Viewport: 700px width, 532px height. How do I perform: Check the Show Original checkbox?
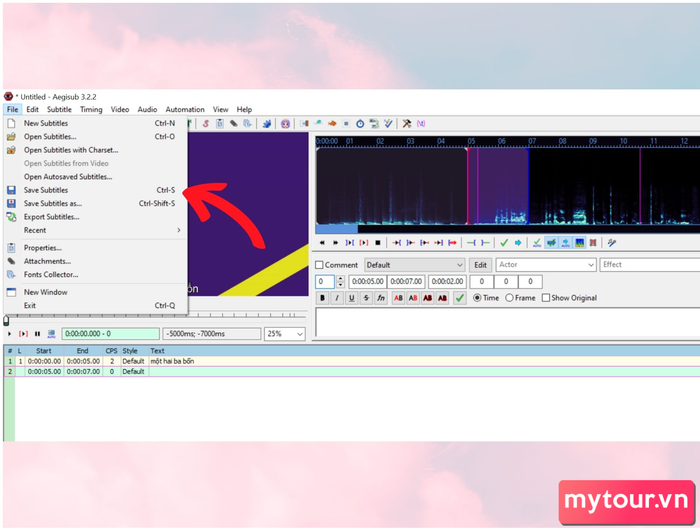pyautogui.click(x=546, y=298)
